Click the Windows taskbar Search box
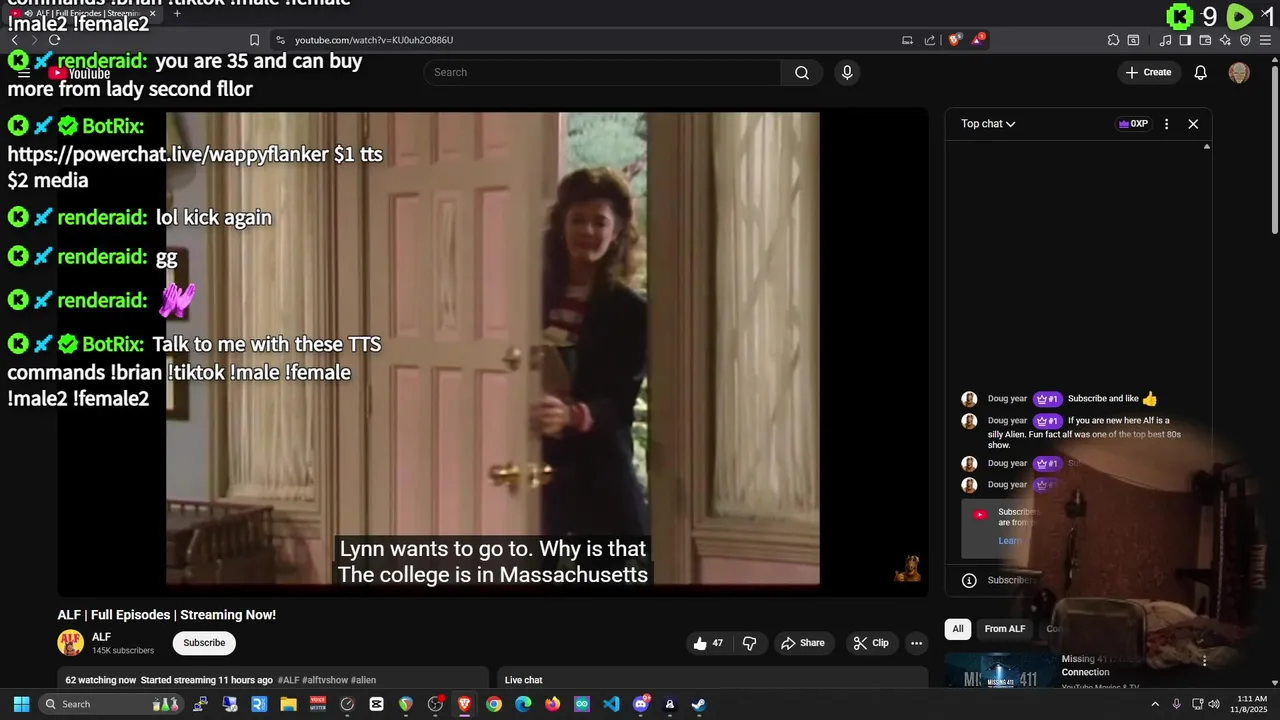The image size is (1280, 720). [113, 704]
